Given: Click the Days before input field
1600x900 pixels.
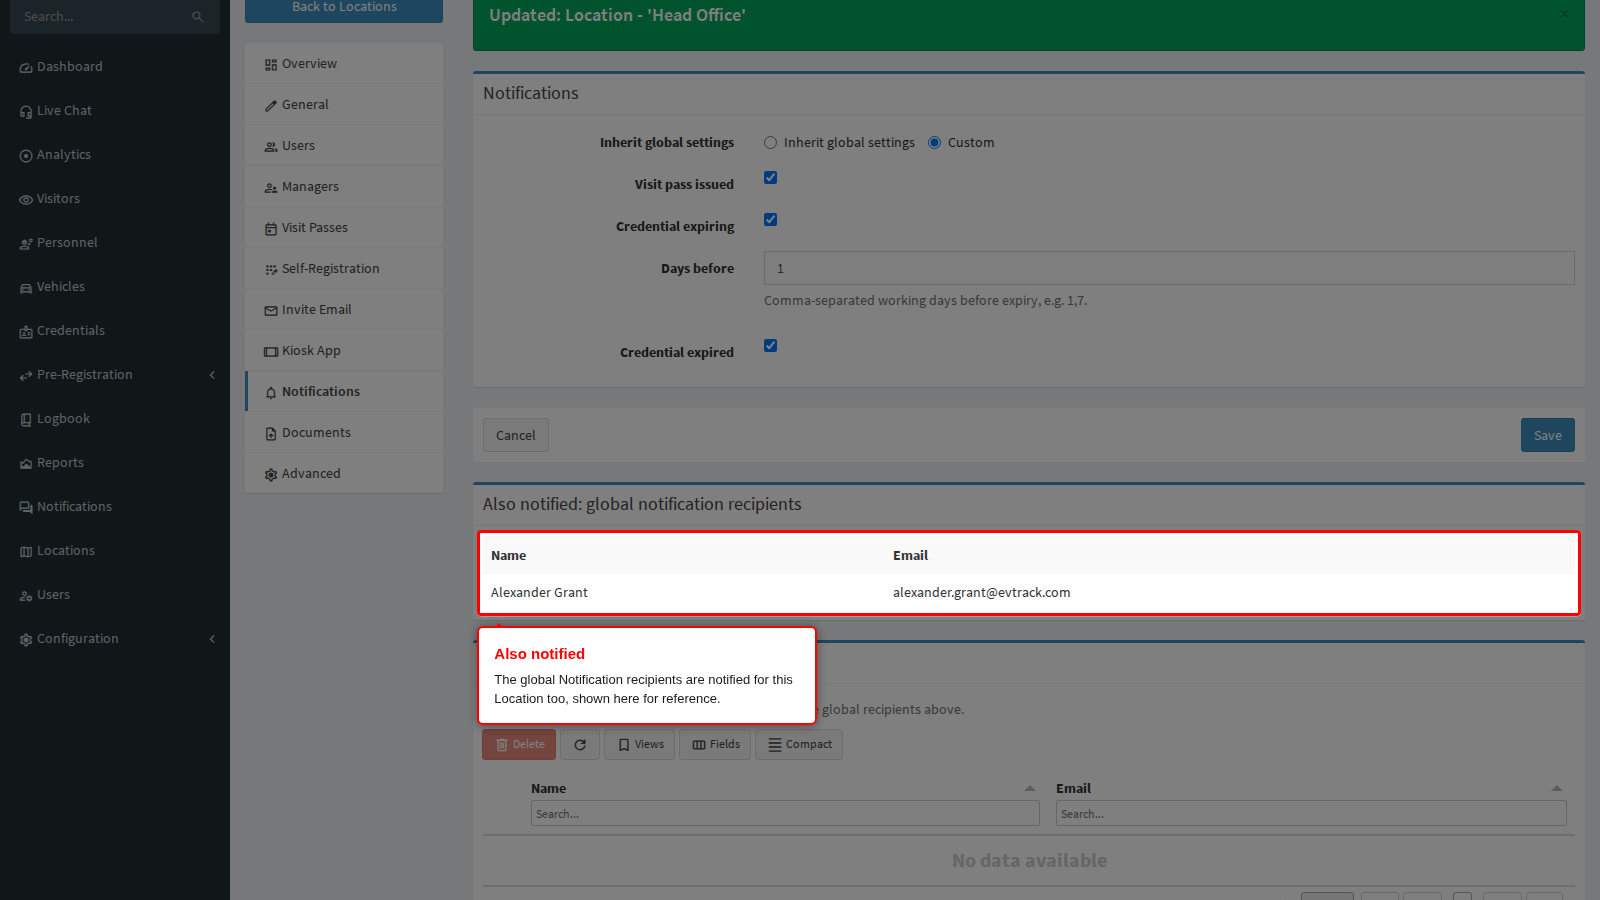Looking at the screenshot, I should (1169, 268).
